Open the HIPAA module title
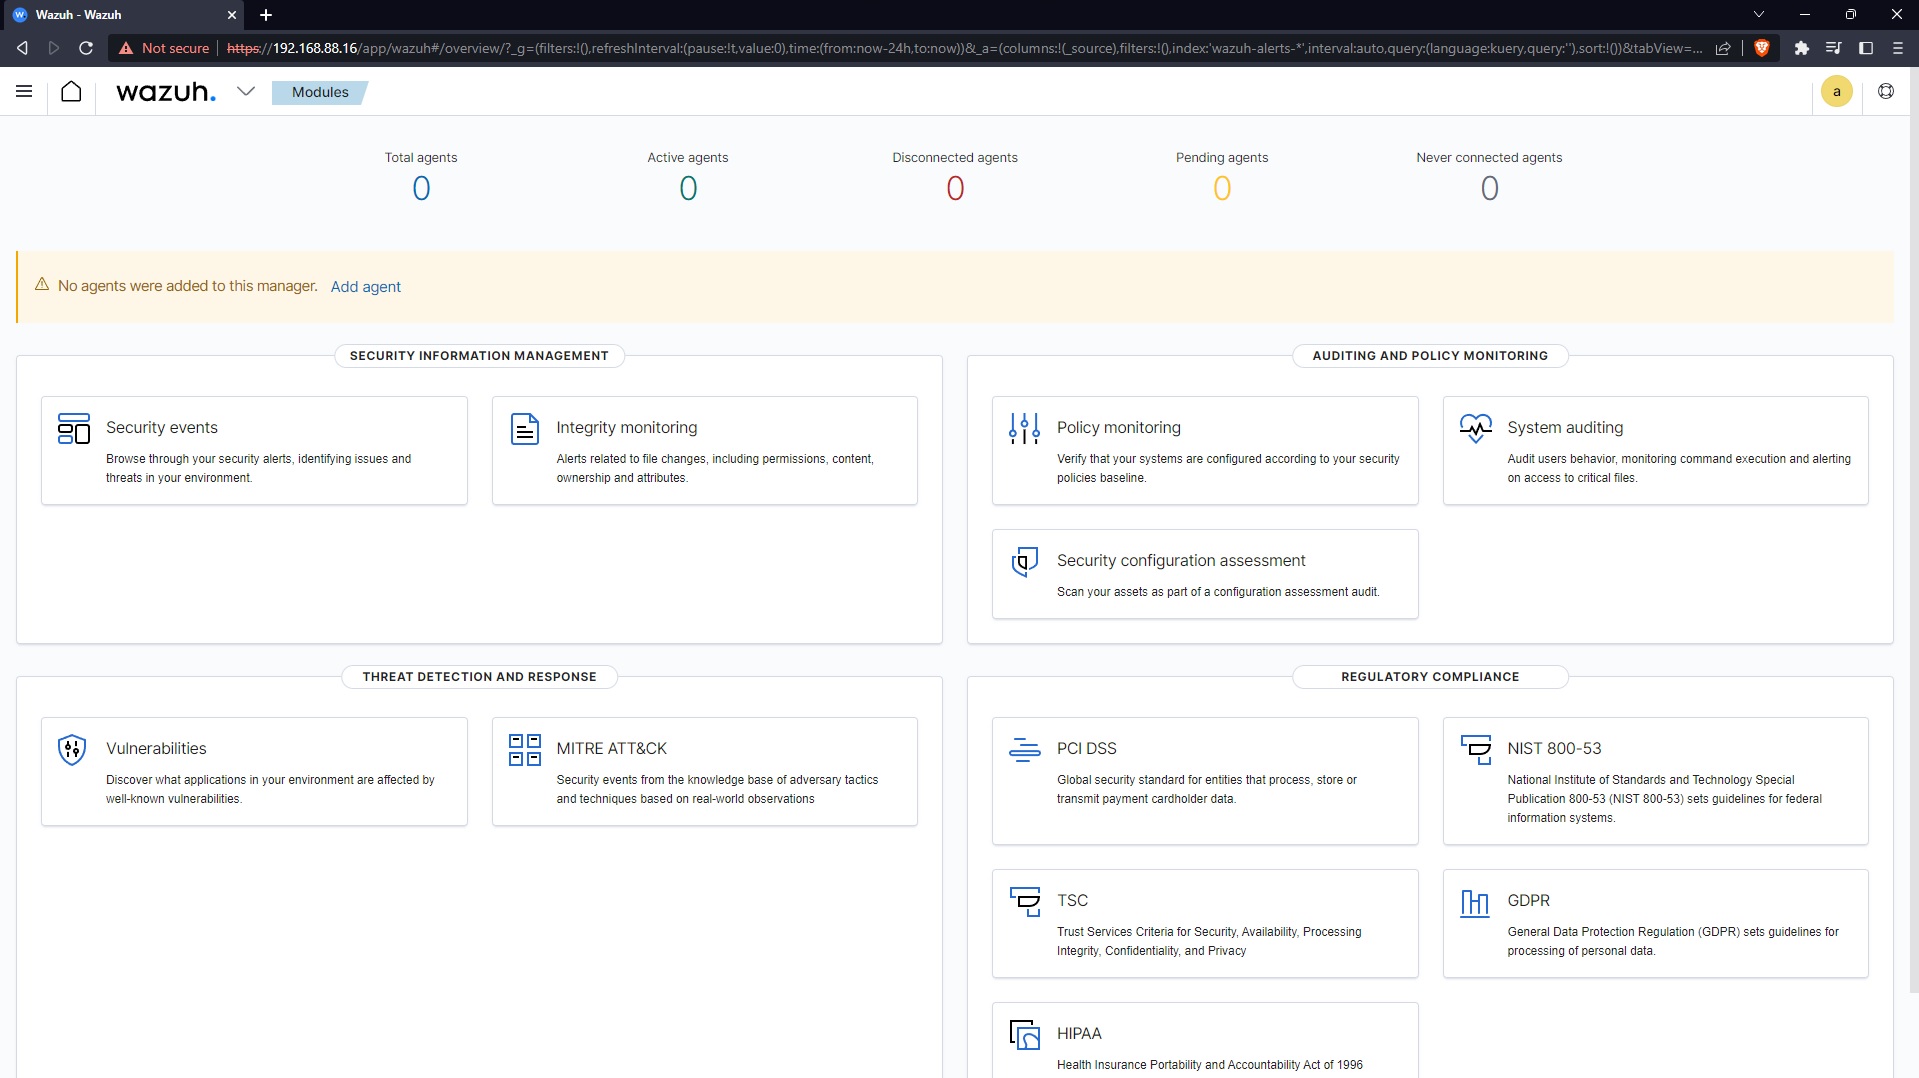The width and height of the screenshot is (1919, 1078). tap(1079, 1034)
